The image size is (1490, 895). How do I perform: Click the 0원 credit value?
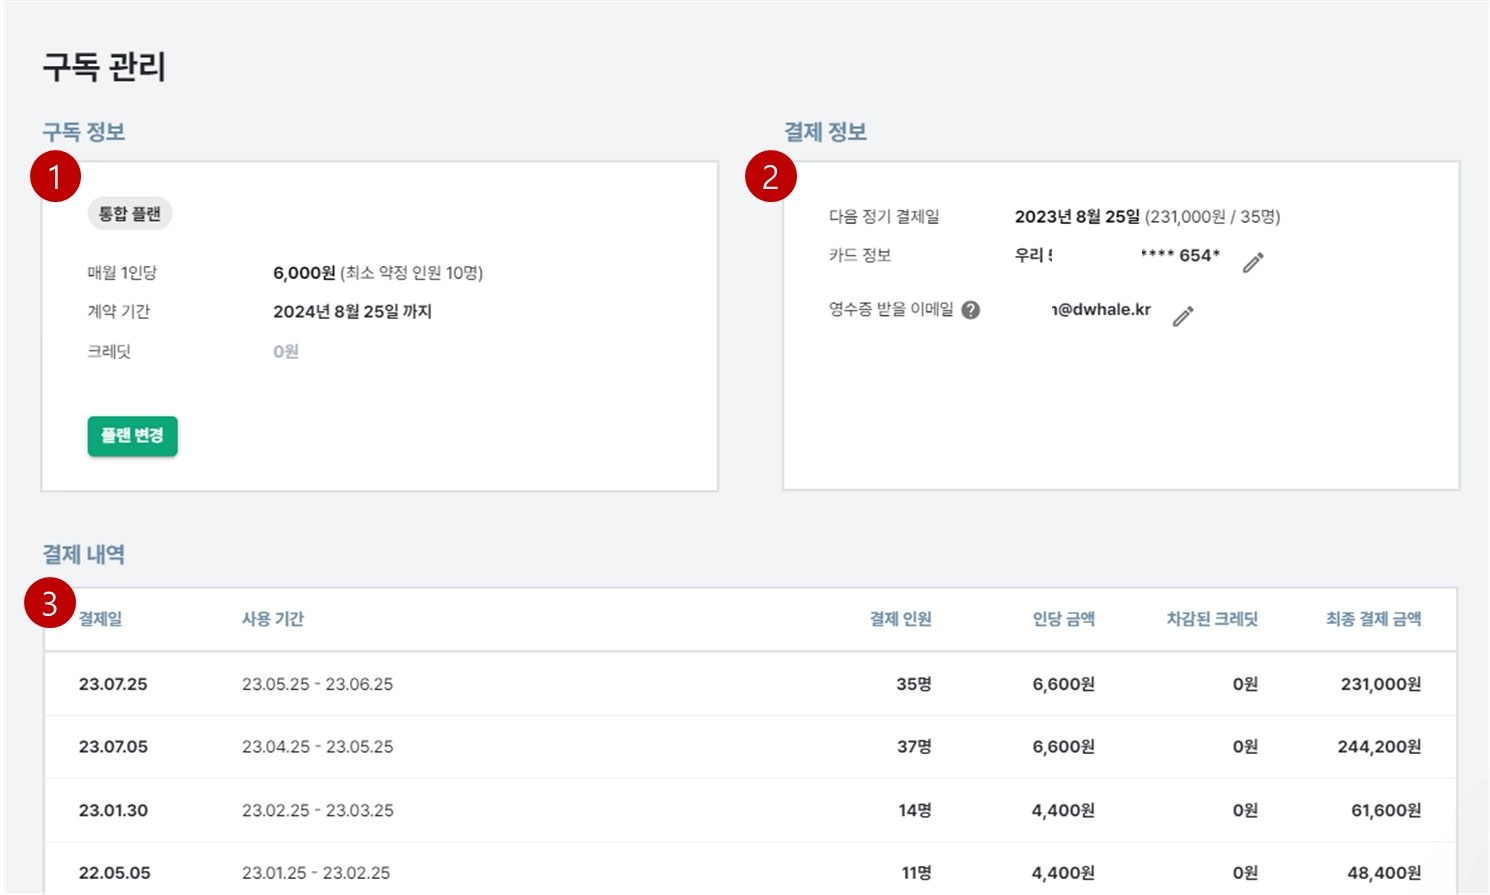(x=286, y=351)
